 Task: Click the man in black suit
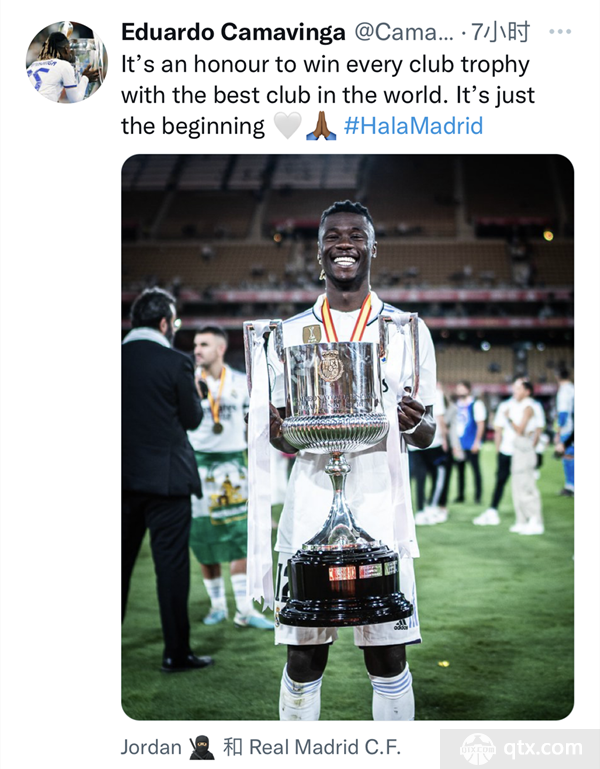(162, 478)
